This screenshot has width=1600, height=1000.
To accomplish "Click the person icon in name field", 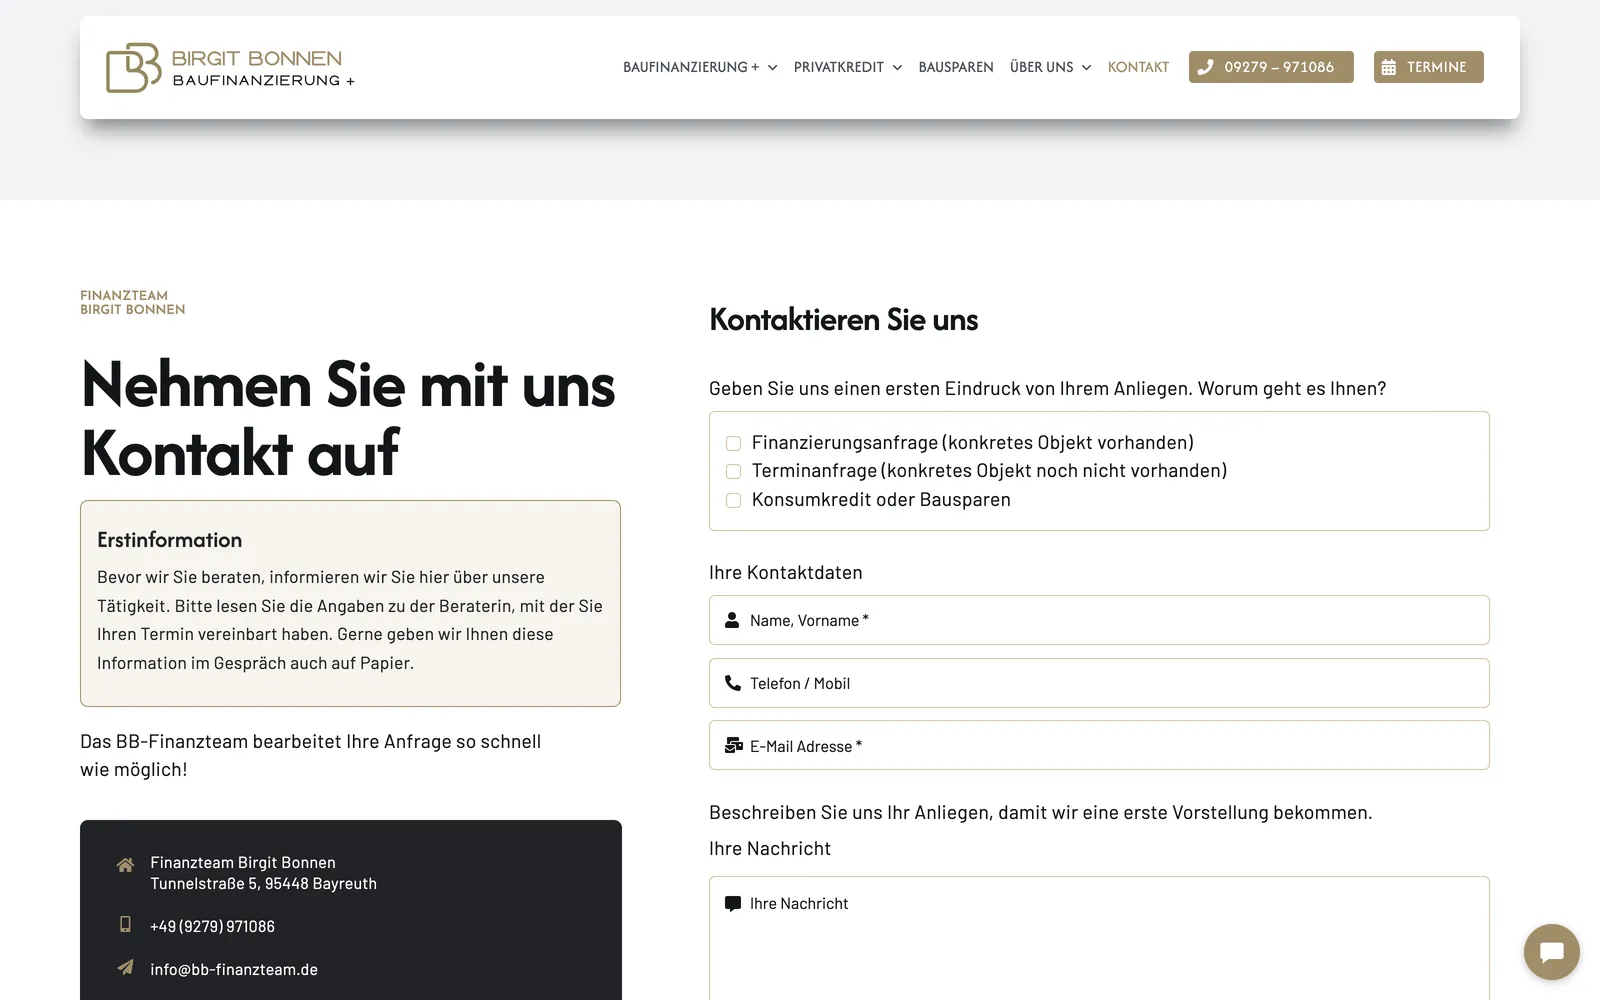I will 732,620.
